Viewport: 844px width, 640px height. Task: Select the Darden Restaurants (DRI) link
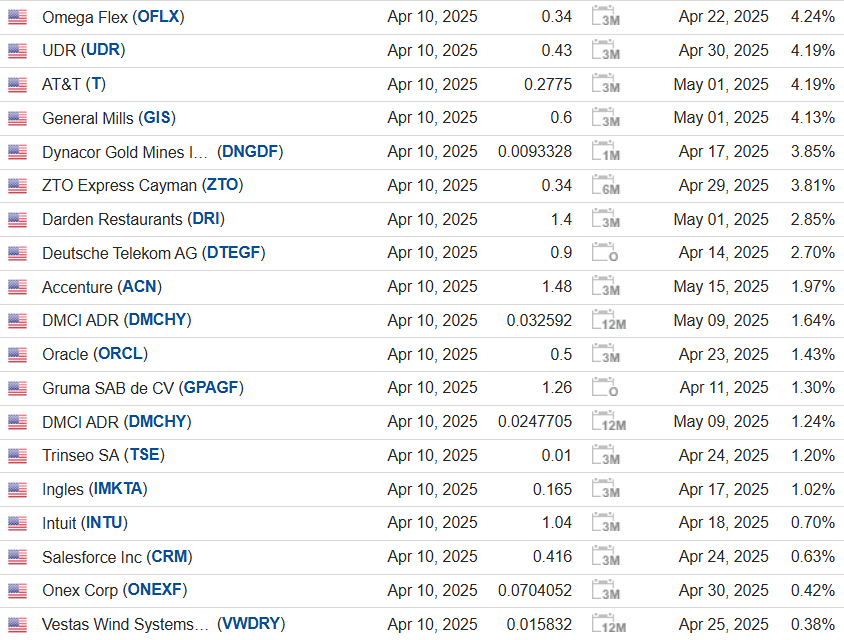(133, 219)
